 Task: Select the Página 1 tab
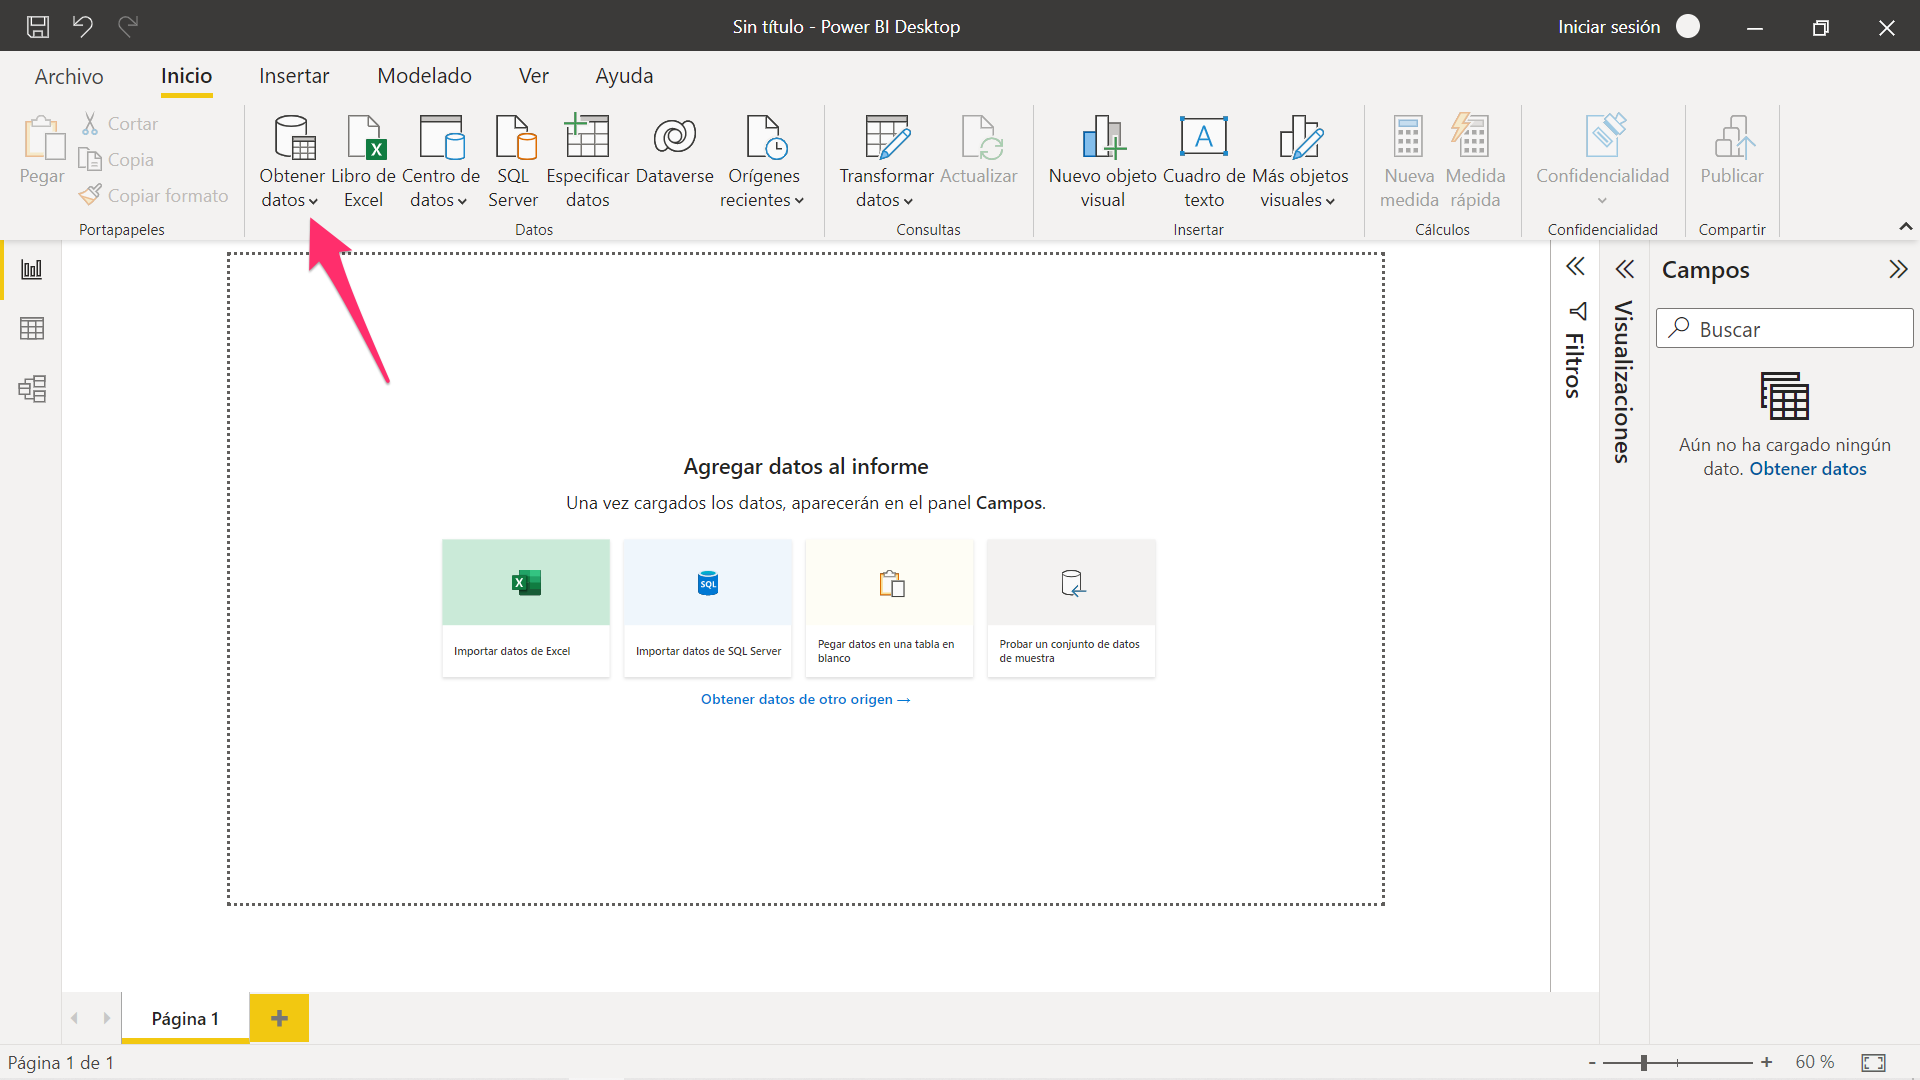click(x=185, y=1018)
